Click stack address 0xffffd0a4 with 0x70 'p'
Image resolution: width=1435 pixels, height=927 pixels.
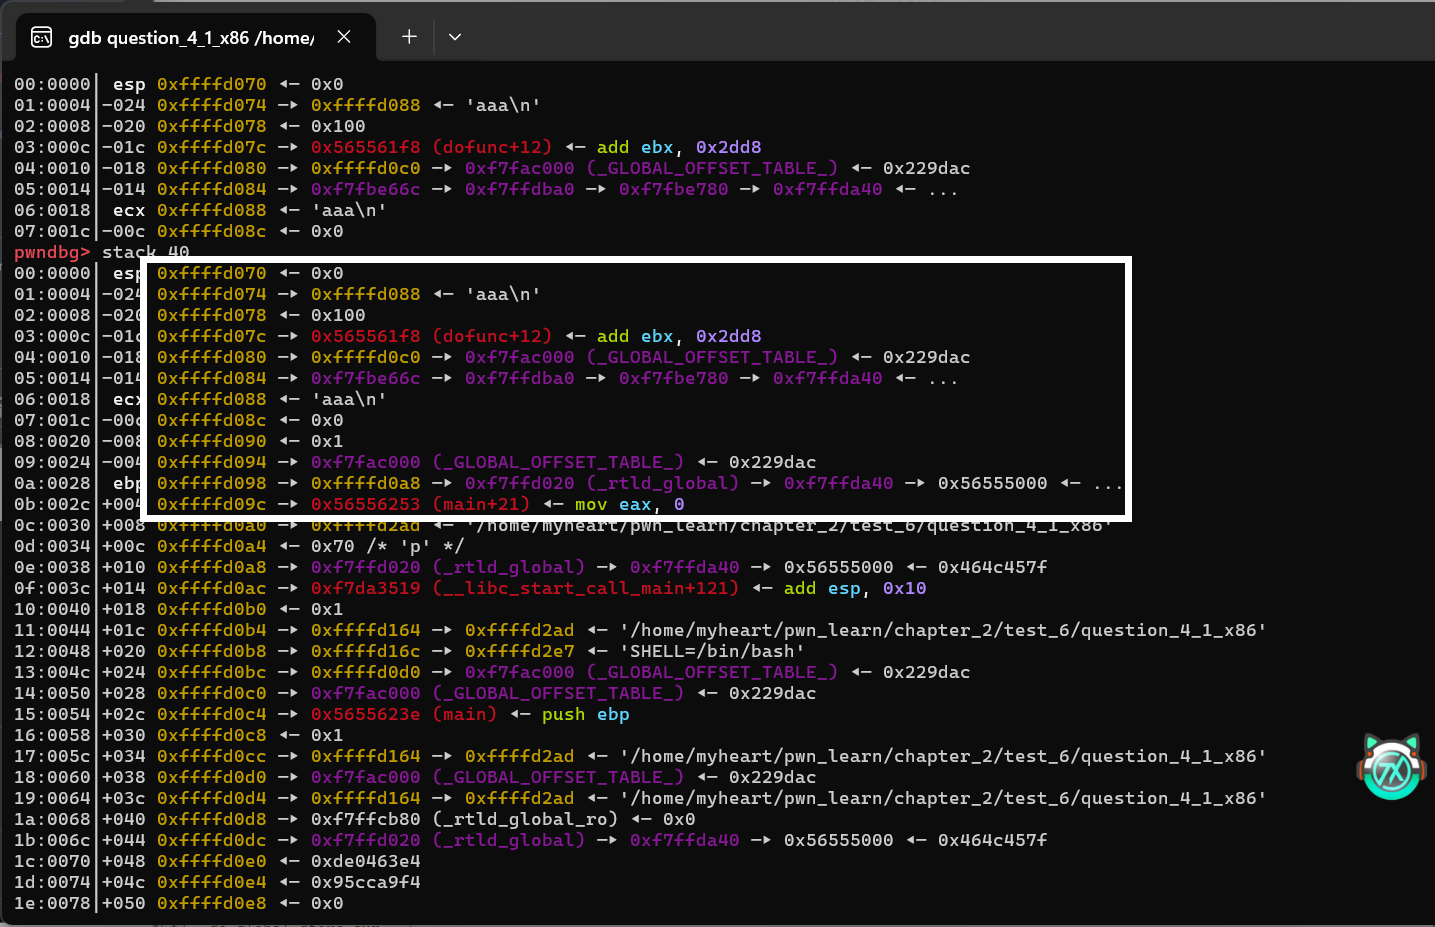212,546
